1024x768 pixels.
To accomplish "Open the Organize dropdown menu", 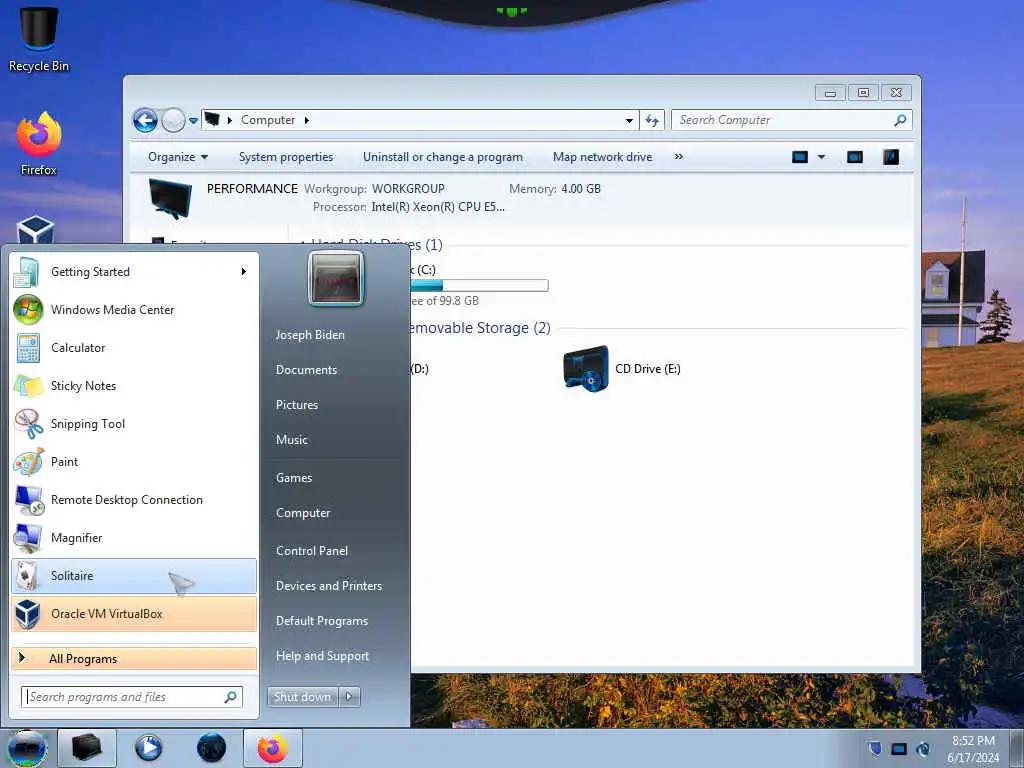I will click(x=178, y=157).
